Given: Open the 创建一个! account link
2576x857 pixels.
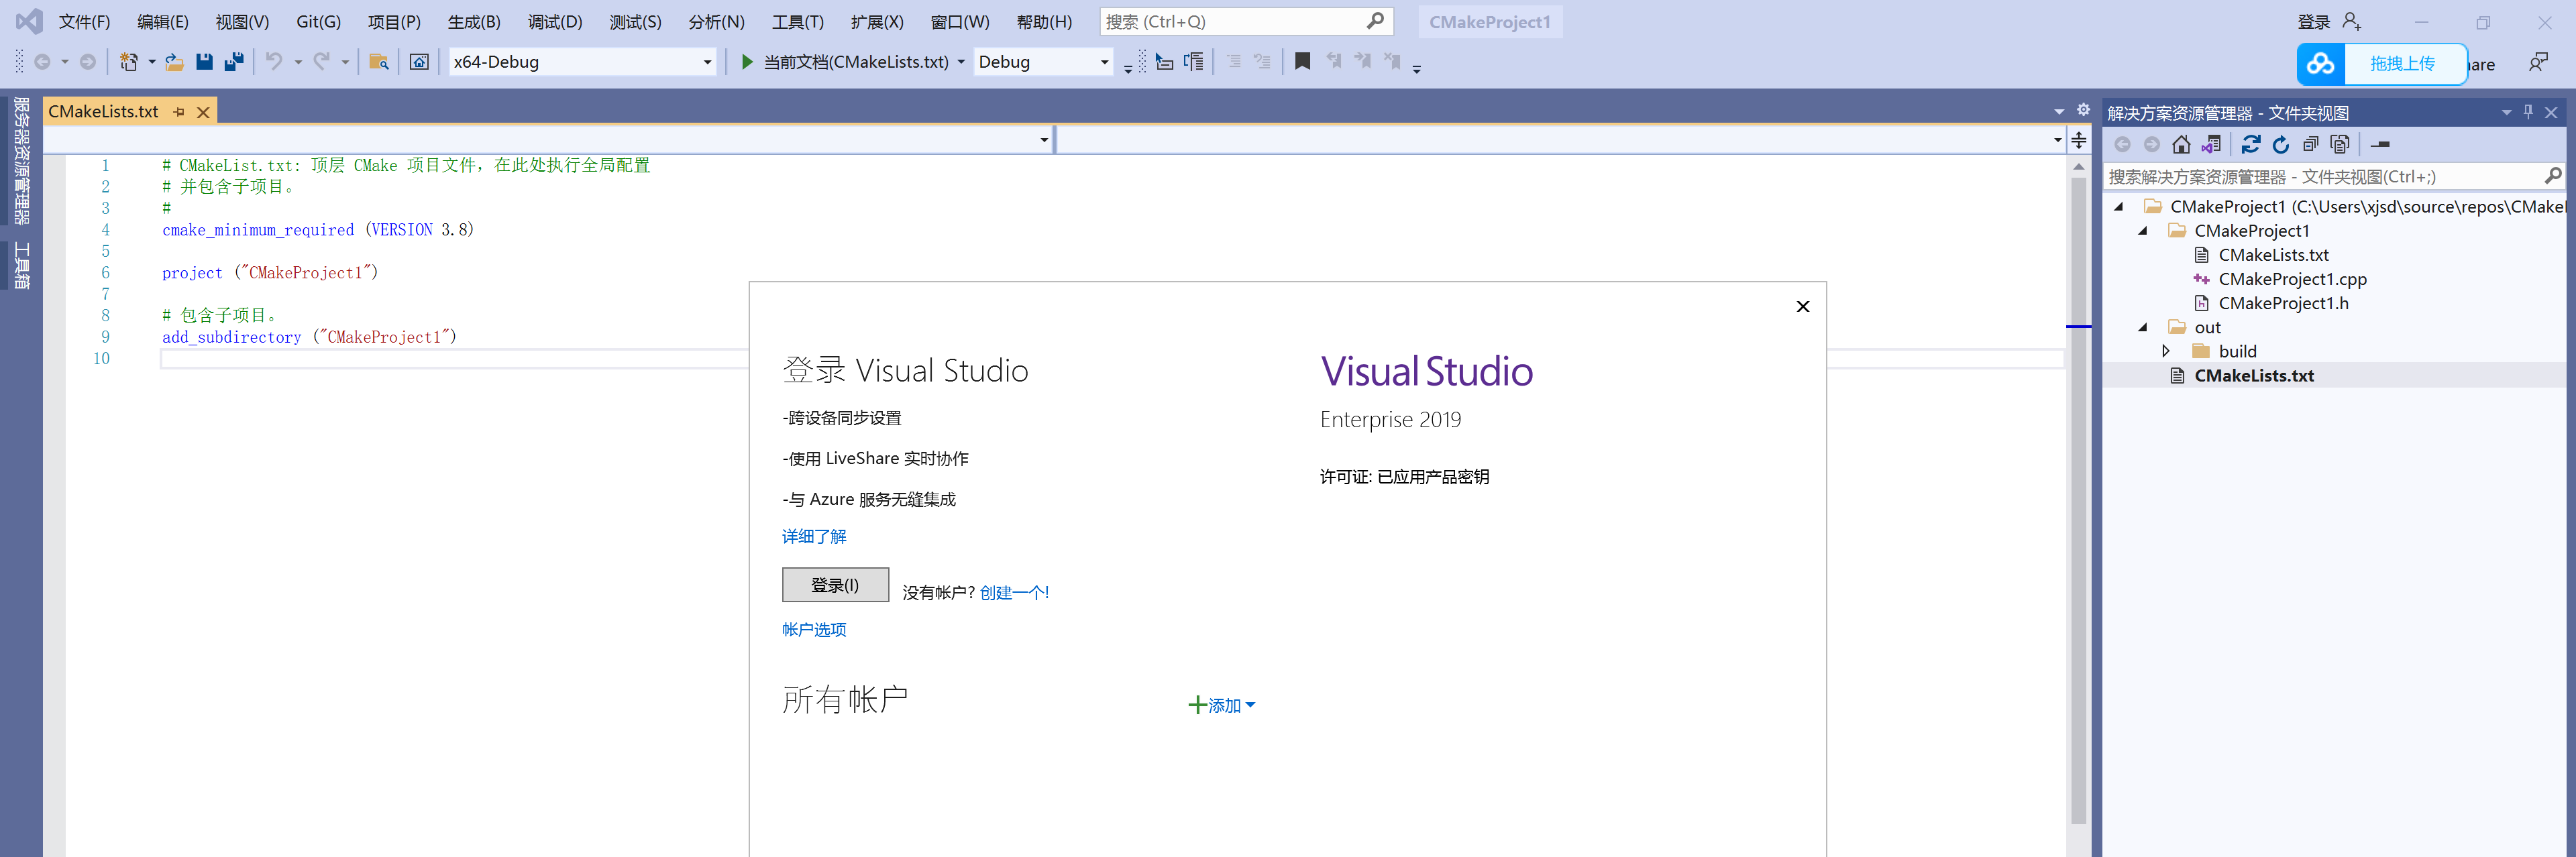Looking at the screenshot, I should pyautogui.click(x=1014, y=593).
